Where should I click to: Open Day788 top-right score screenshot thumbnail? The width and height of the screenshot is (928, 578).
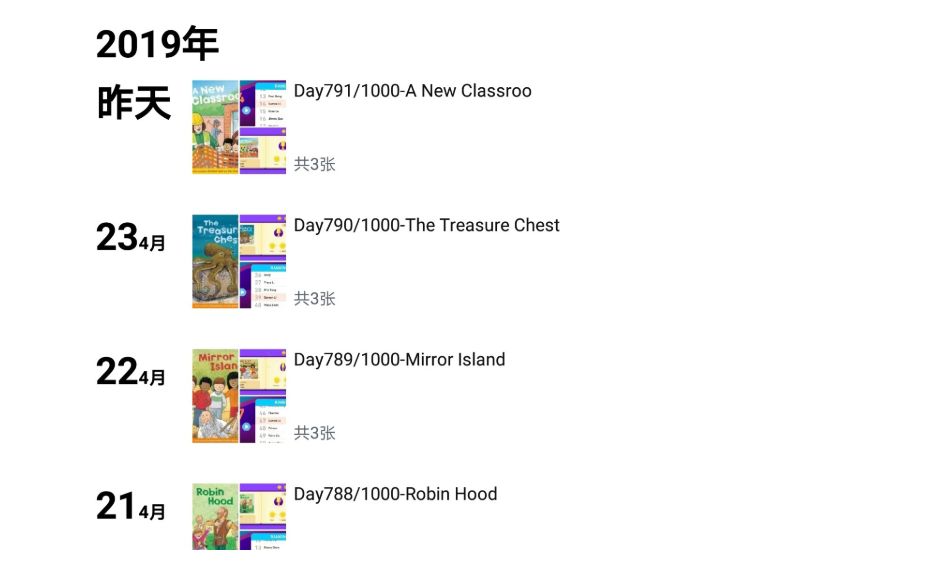pyautogui.click(x=263, y=506)
